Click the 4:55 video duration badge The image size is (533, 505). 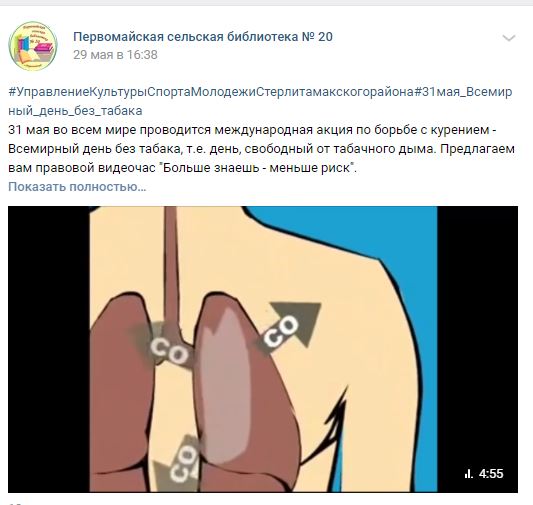(x=491, y=473)
